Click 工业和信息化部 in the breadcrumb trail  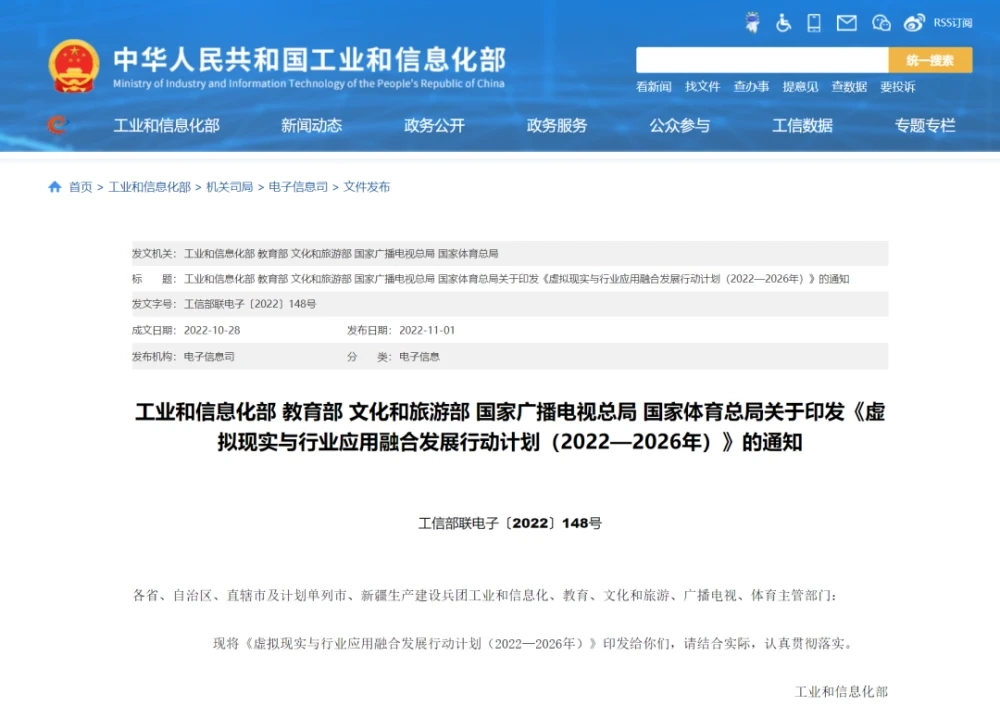point(150,187)
